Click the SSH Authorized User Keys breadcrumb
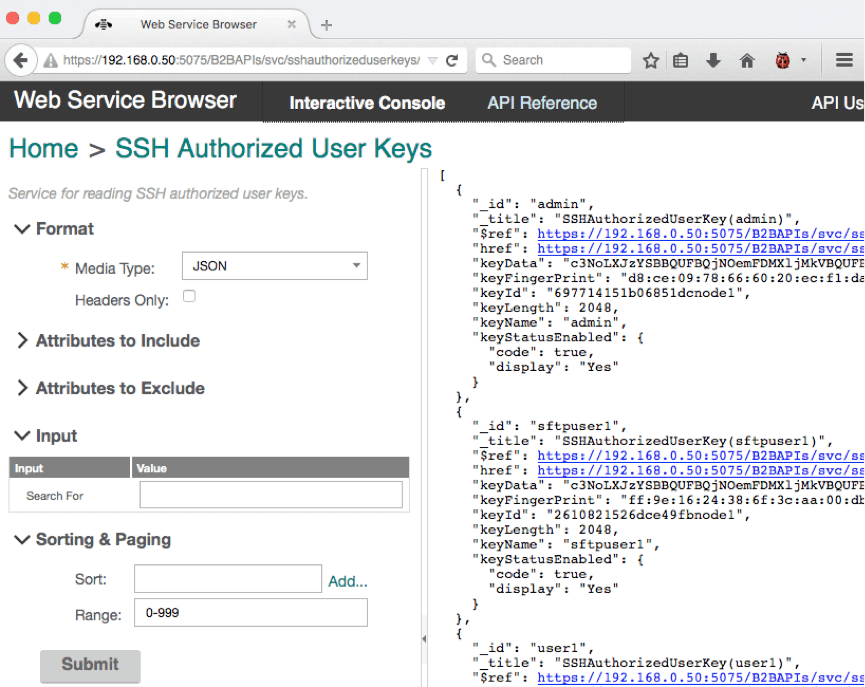The width and height of the screenshot is (865, 687). (274, 148)
